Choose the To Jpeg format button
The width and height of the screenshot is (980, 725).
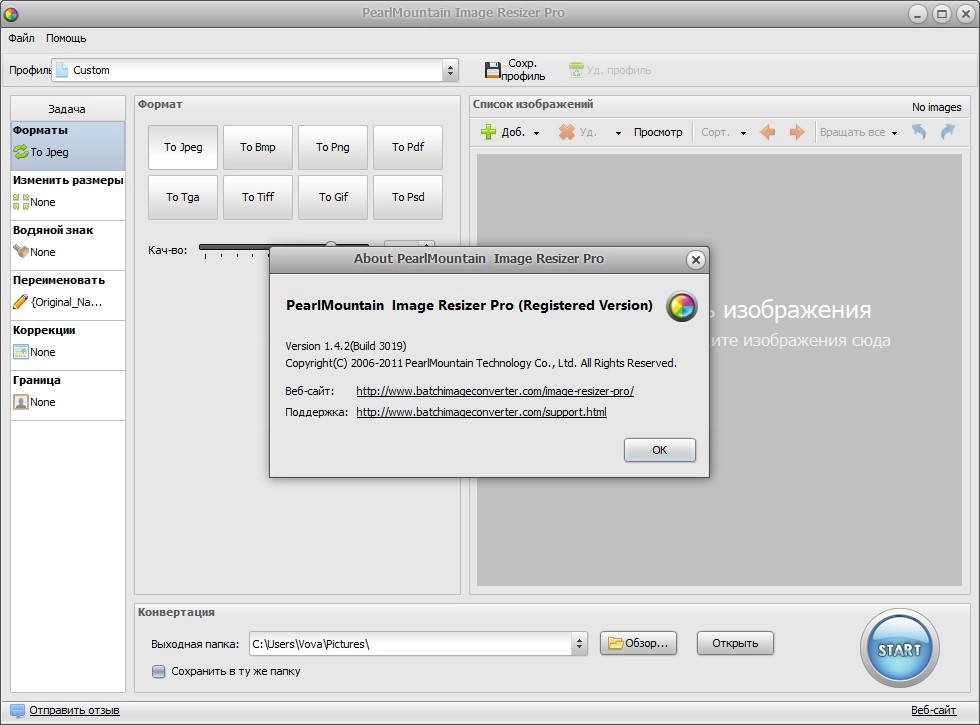(x=183, y=148)
